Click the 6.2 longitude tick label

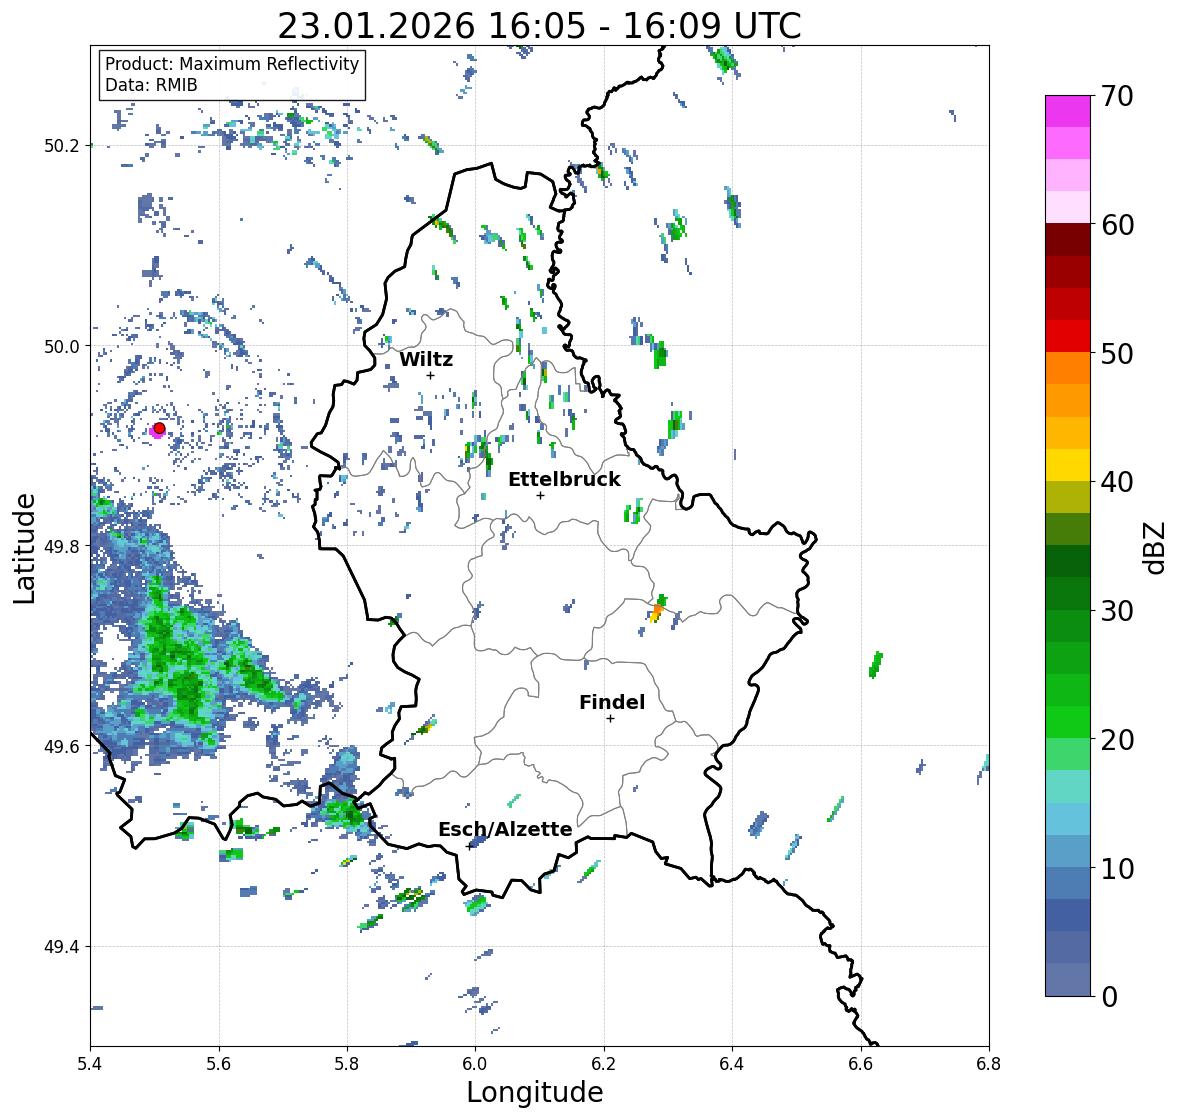coord(604,1063)
